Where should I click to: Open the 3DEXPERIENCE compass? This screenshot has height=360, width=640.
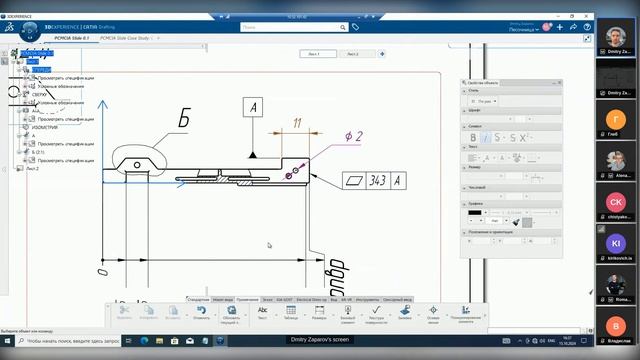(x=30, y=31)
